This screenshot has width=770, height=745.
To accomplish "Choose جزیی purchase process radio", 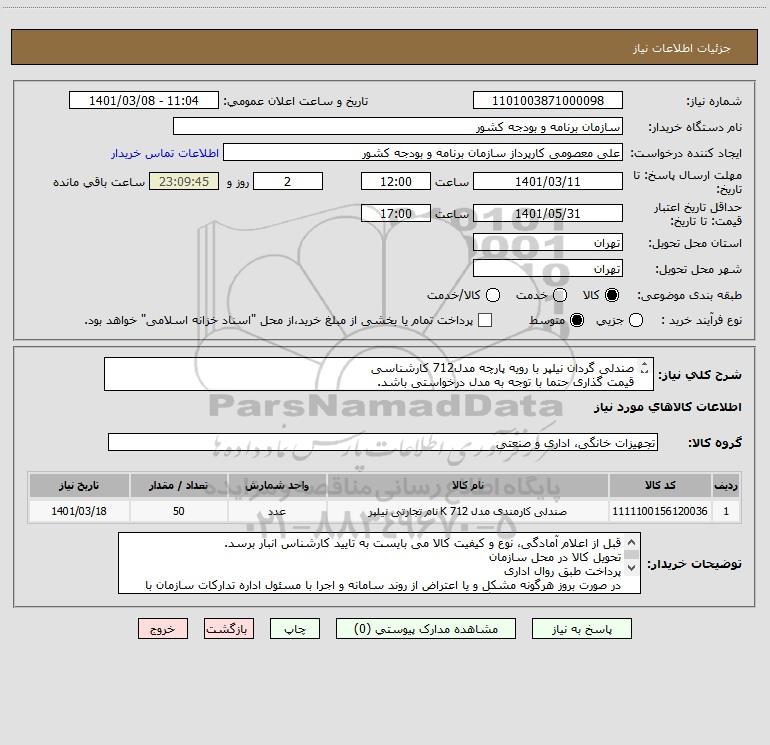I will pyautogui.click(x=636, y=320).
